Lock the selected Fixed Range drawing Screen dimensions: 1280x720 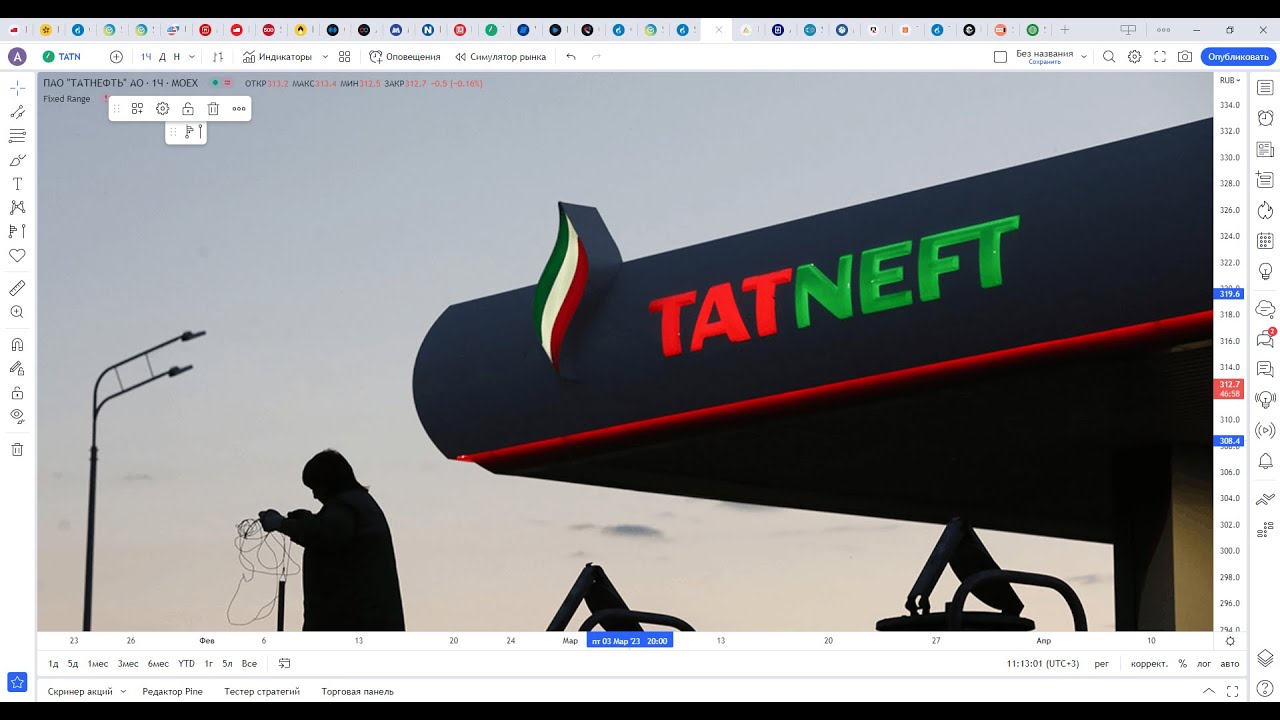pos(188,108)
